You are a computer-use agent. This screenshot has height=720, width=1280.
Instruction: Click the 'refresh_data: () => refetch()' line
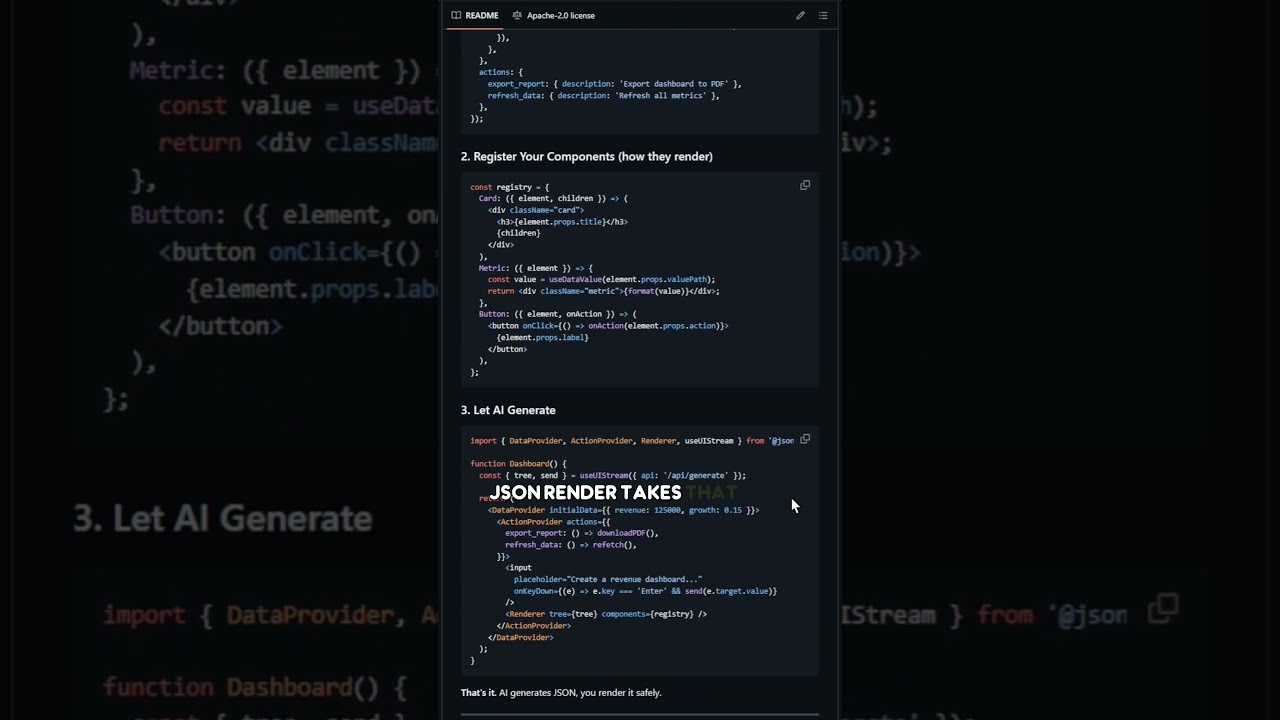pos(570,545)
